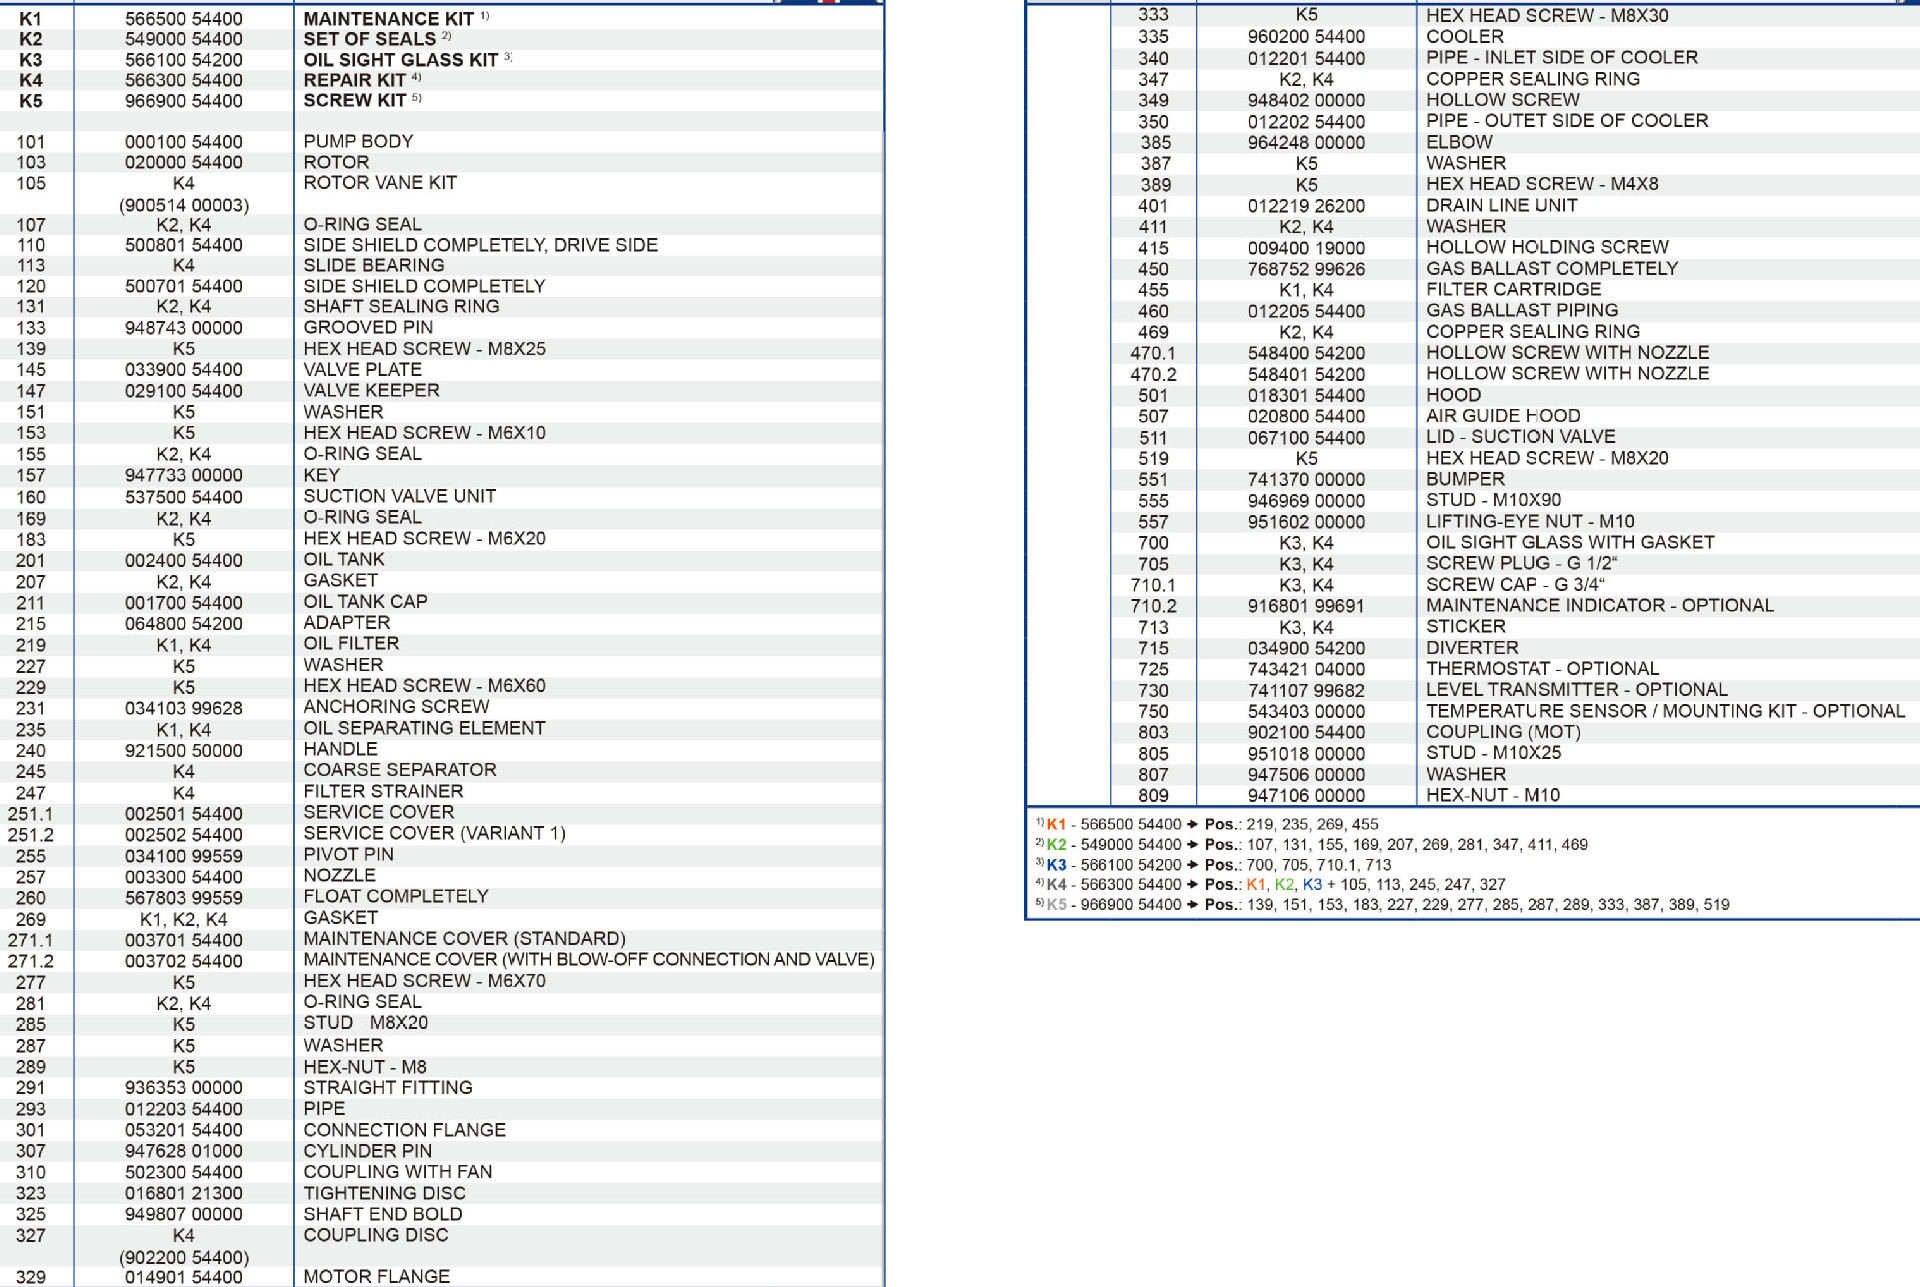The image size is (1920, 1287).
Task: Select MAINTENANCE COVER (STANDARD) entry
Action: (x=464, y=939)
